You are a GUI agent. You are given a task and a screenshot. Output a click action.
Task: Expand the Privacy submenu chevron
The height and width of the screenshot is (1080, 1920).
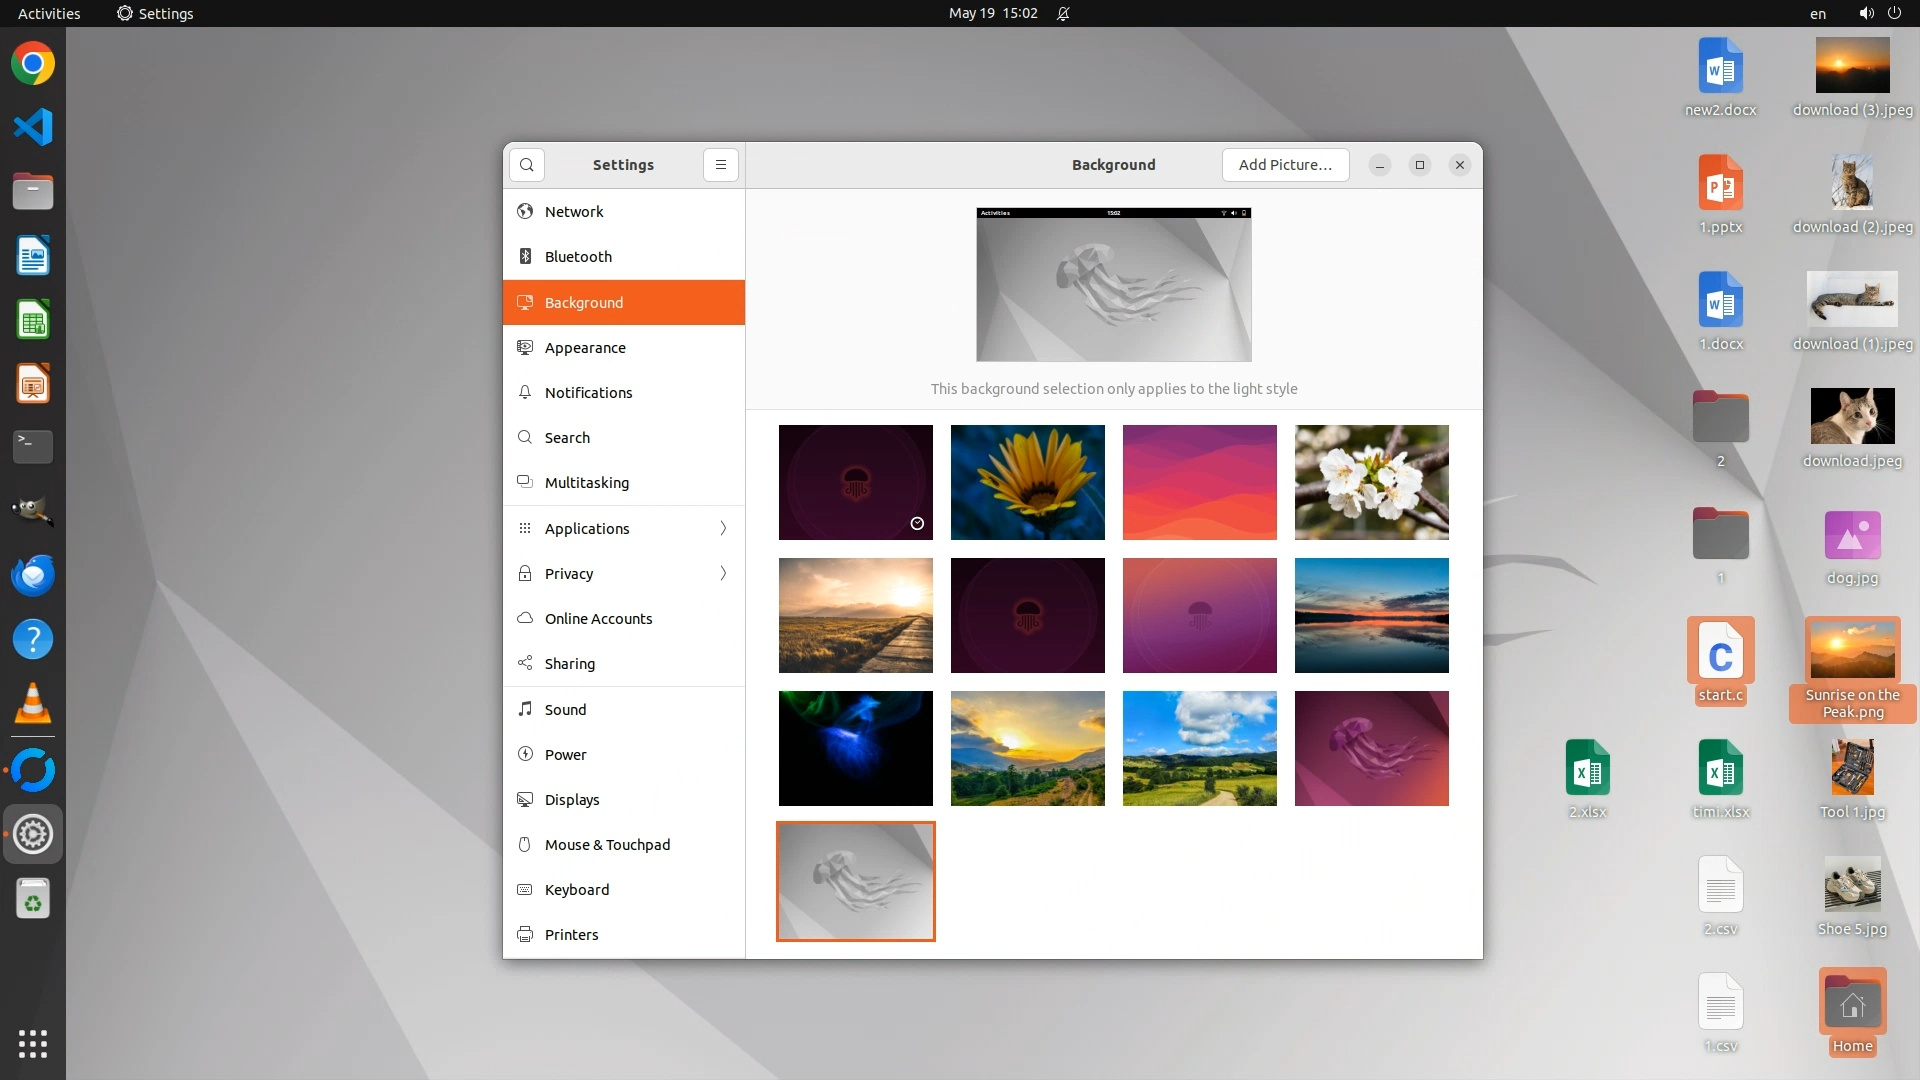coord(723,573)
